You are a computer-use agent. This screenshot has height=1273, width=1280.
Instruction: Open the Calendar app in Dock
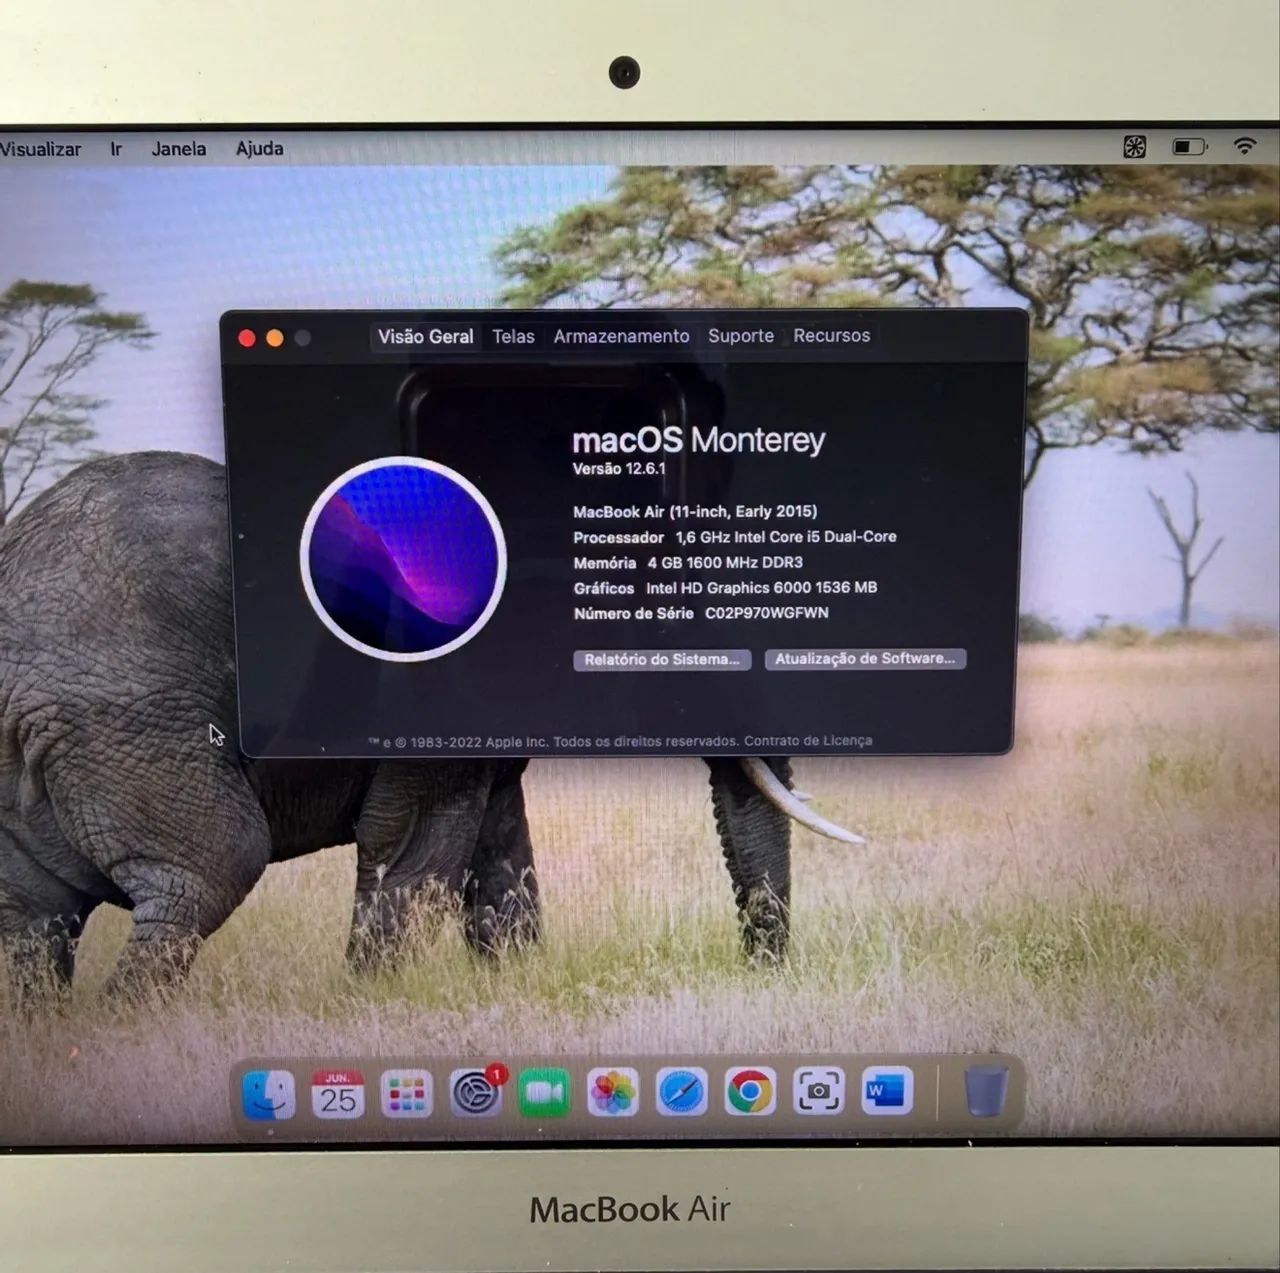[x=338, y=1094]
